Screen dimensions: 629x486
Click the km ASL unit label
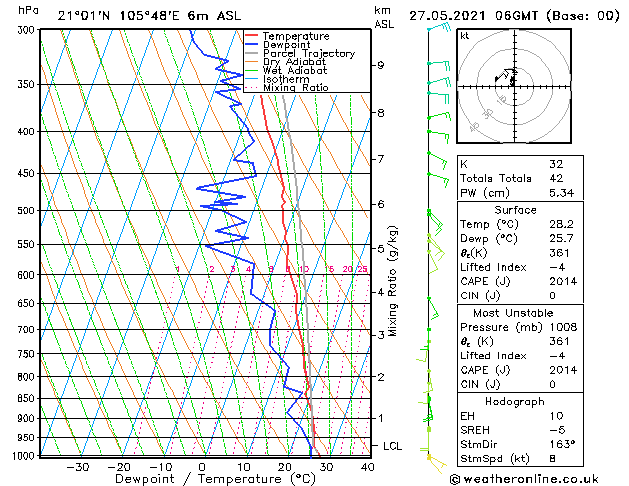[x=384, y=17]
